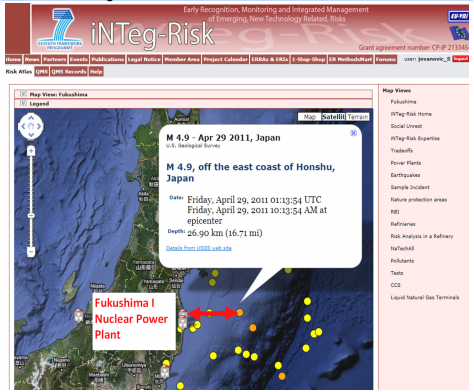This screenshot has height=392, width=474.
Task: Collapse the Map View: Fukushima panel
Action: point(23,94)
